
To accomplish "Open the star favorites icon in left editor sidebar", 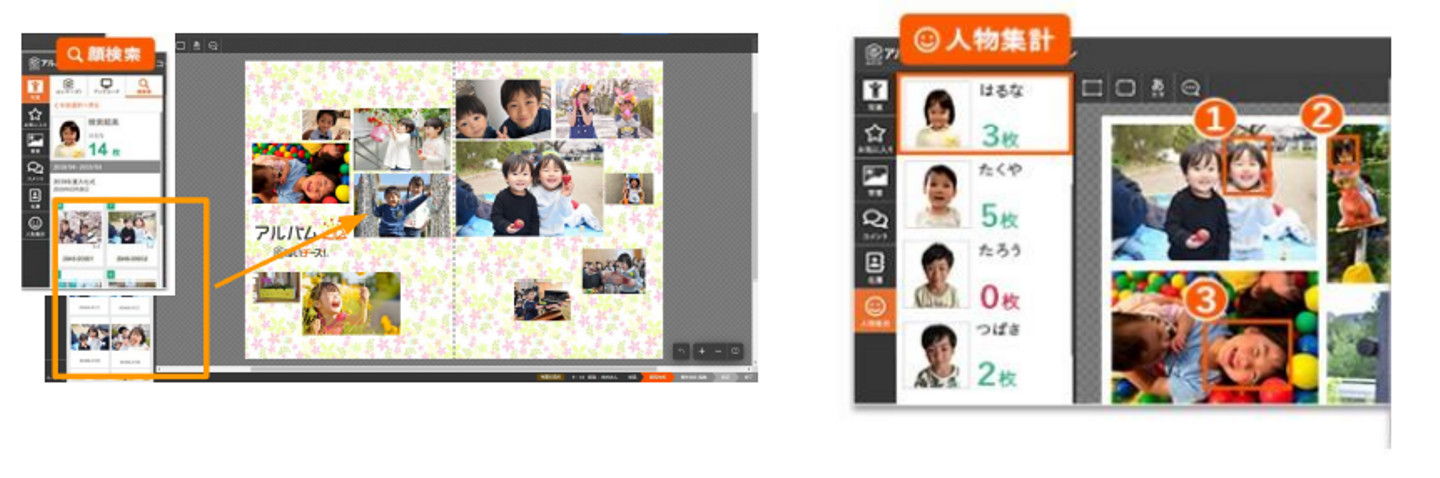I will tap(34, 116).
